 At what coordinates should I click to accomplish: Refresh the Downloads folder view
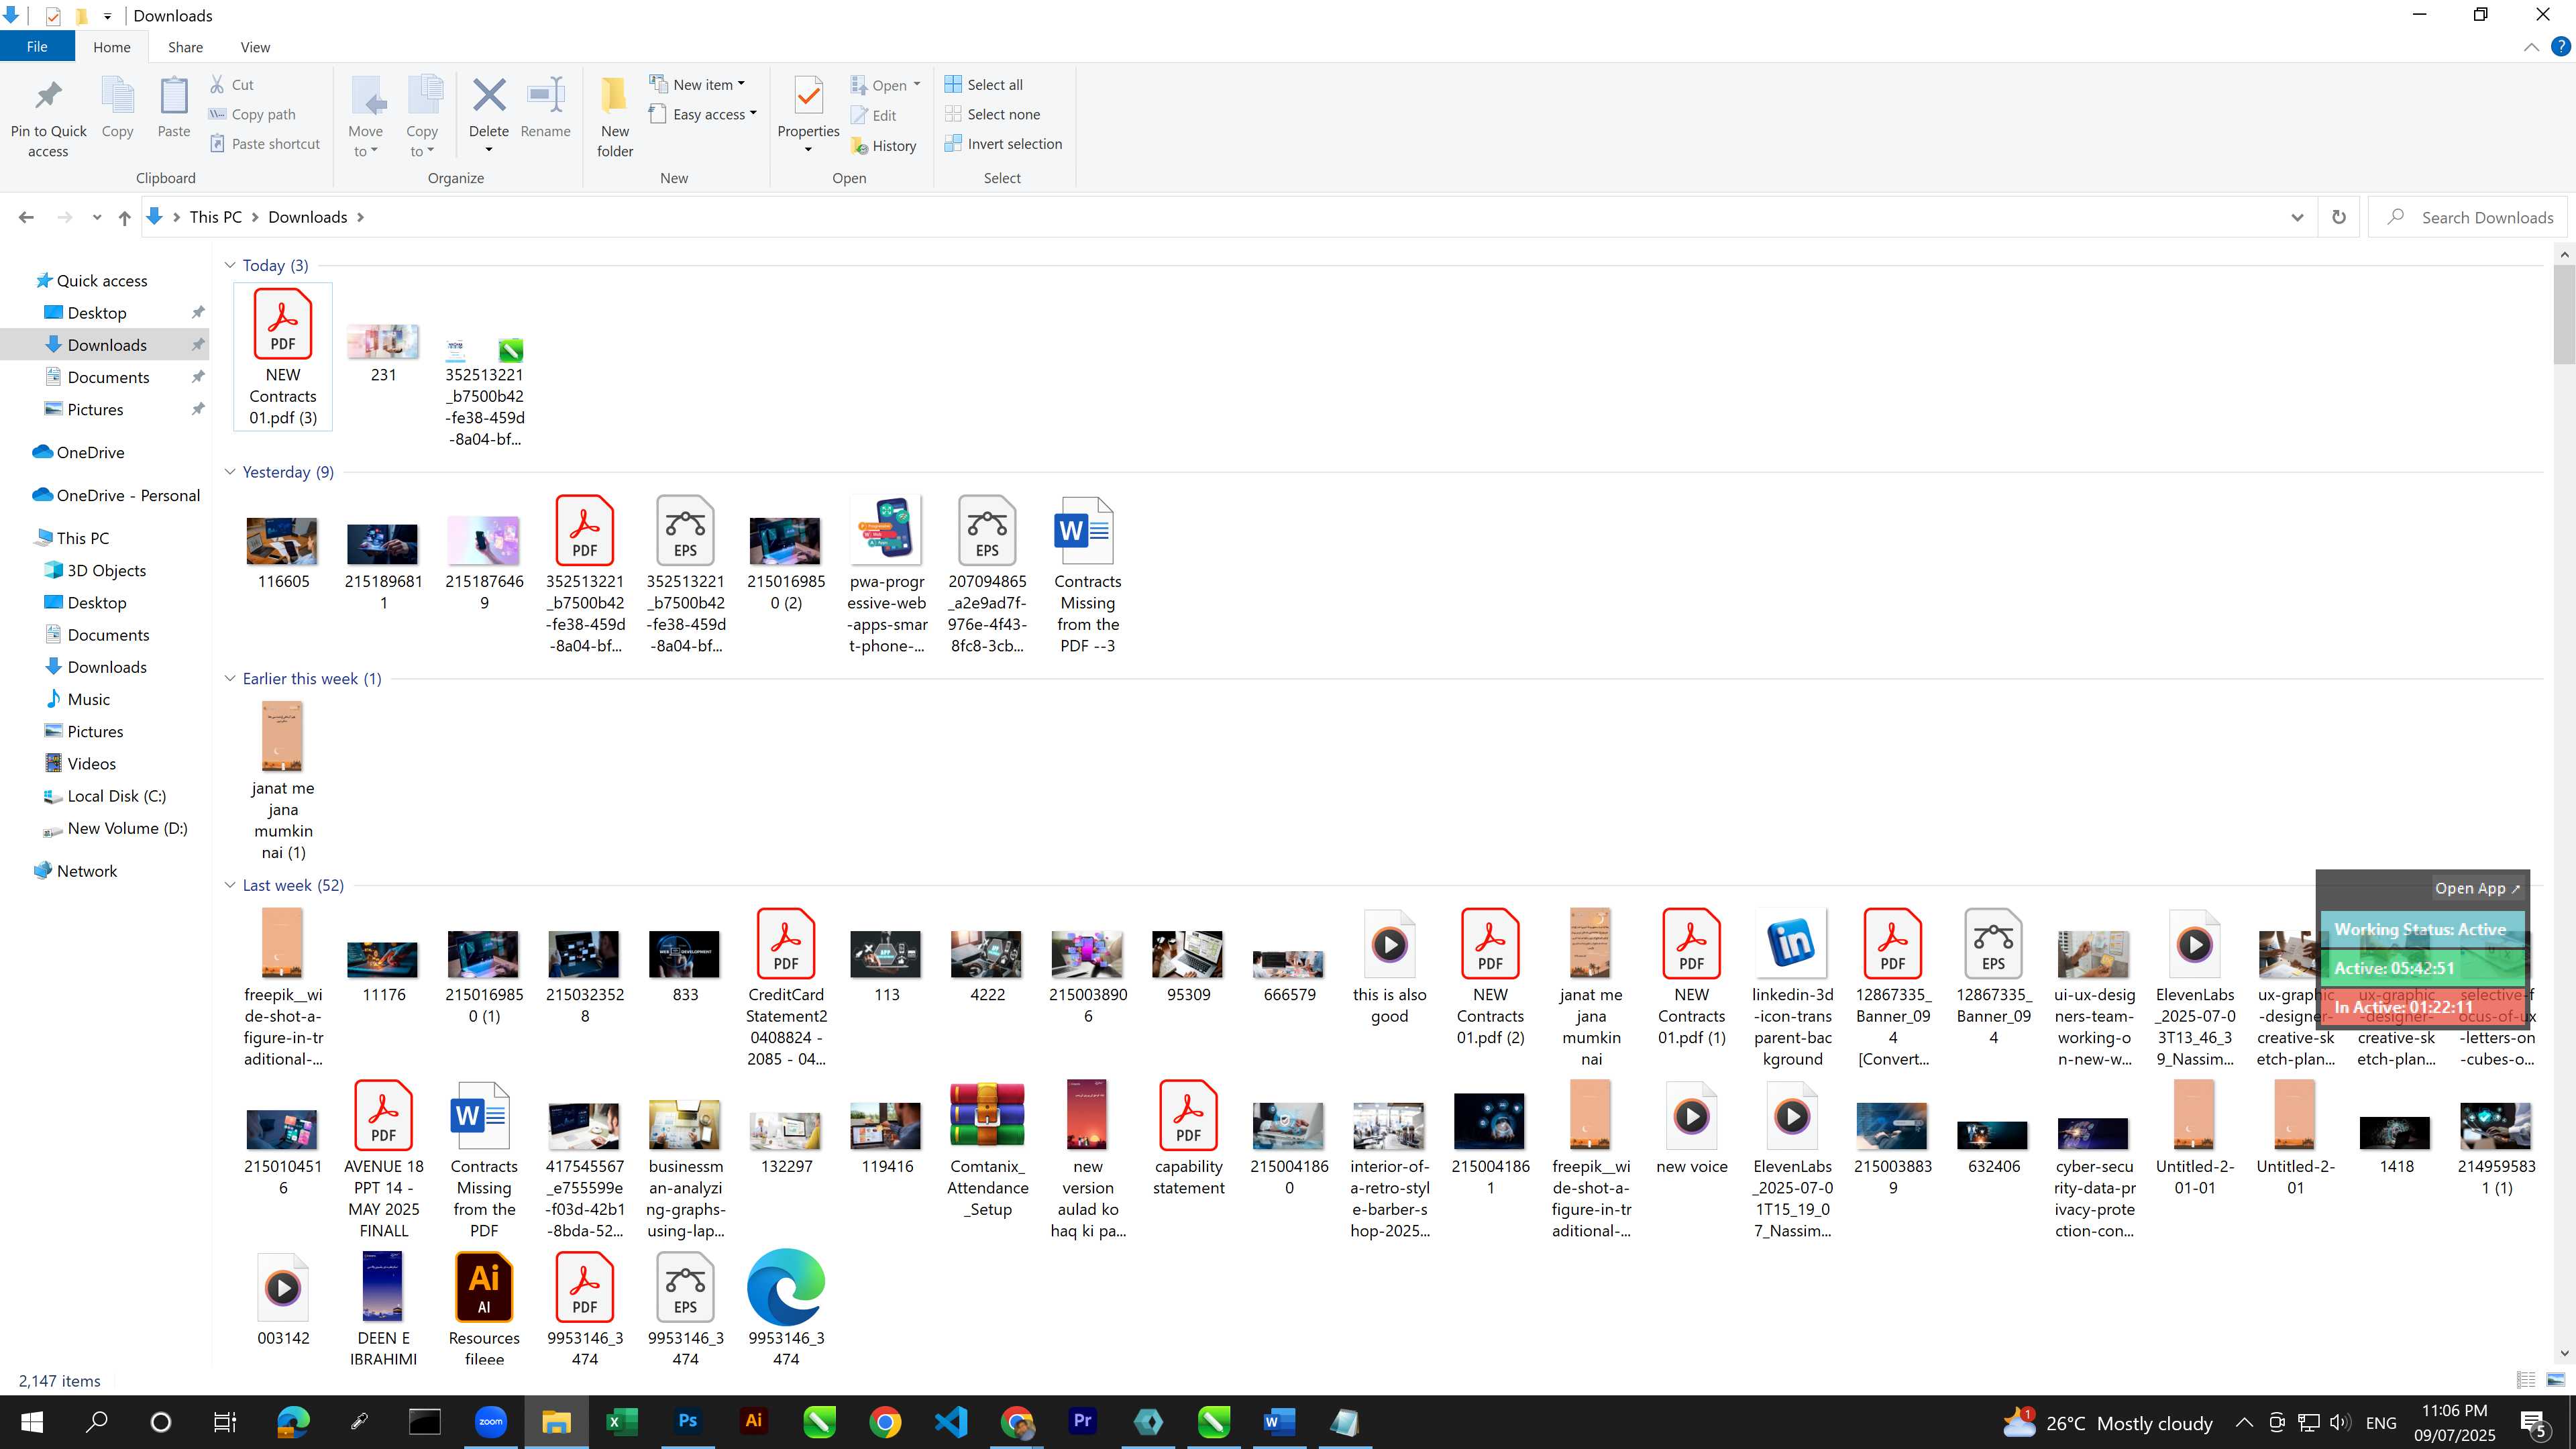click(x=2338, y=217)
